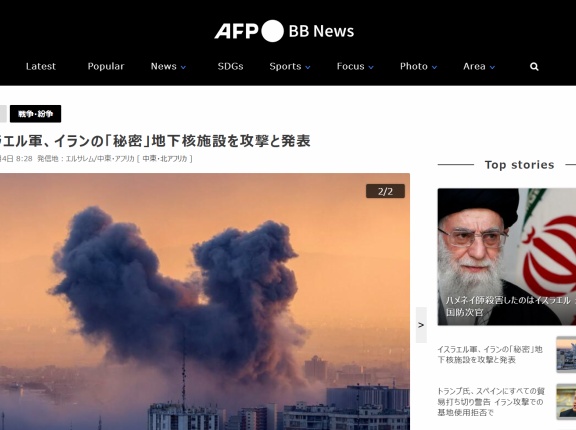Expand the News dropdown chevron
The width and height of the screenshot is (576, 430).
pos(183,67)
